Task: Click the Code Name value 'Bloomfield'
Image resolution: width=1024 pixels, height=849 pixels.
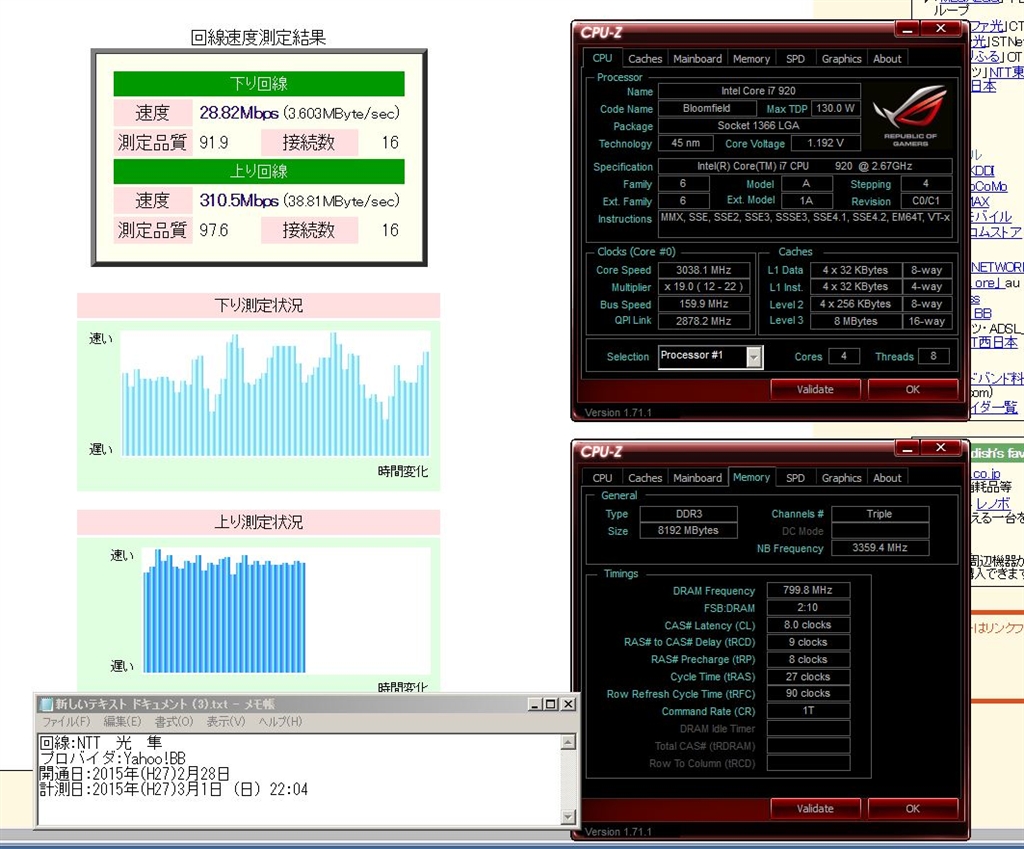Action: point(706,108)
